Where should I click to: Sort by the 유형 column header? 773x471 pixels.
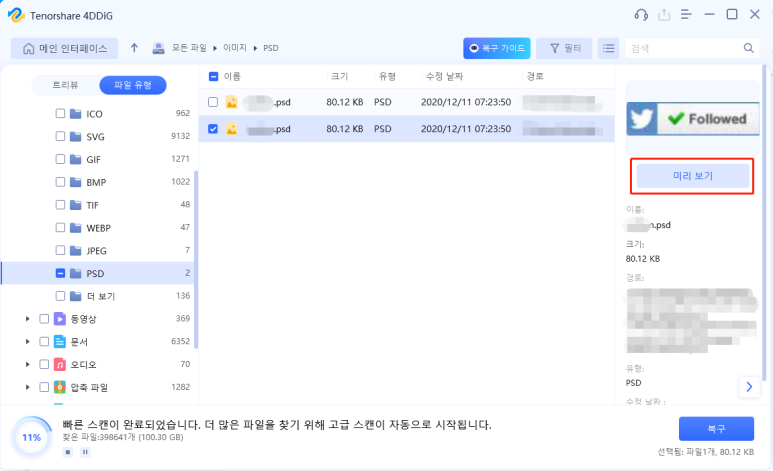[387, 76]
